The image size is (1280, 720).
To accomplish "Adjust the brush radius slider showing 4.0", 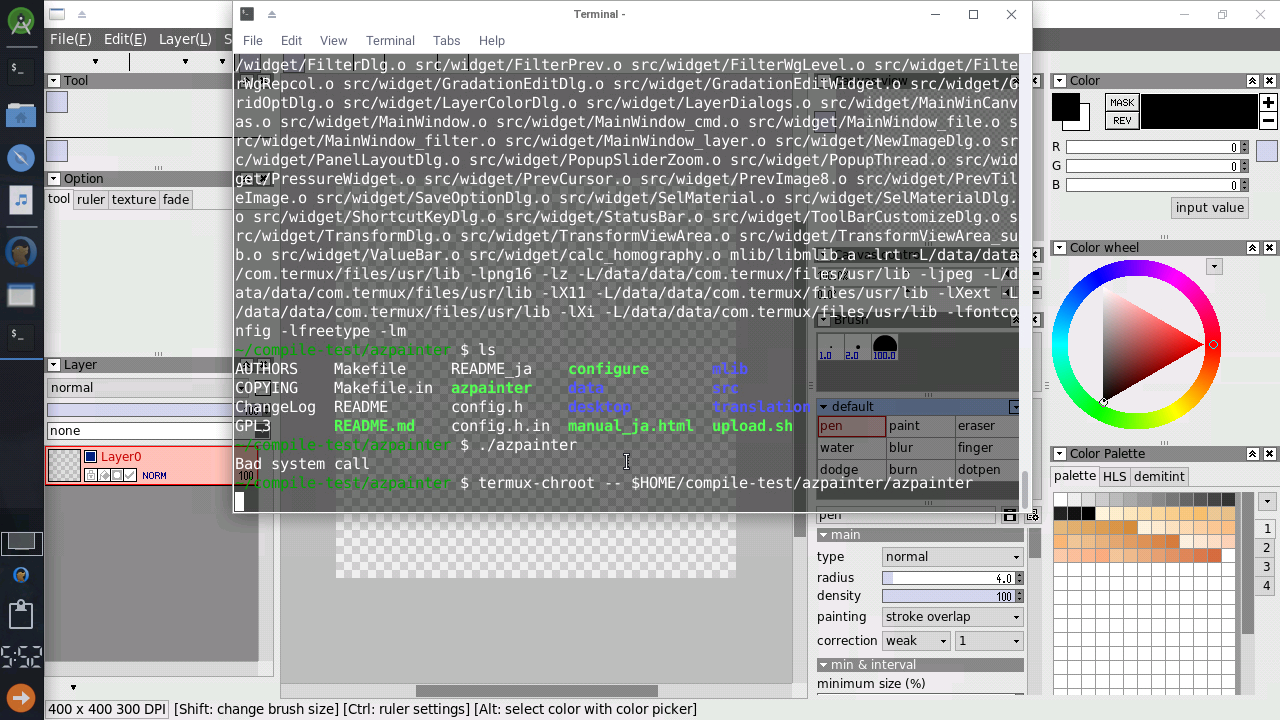I will point(948,578).
